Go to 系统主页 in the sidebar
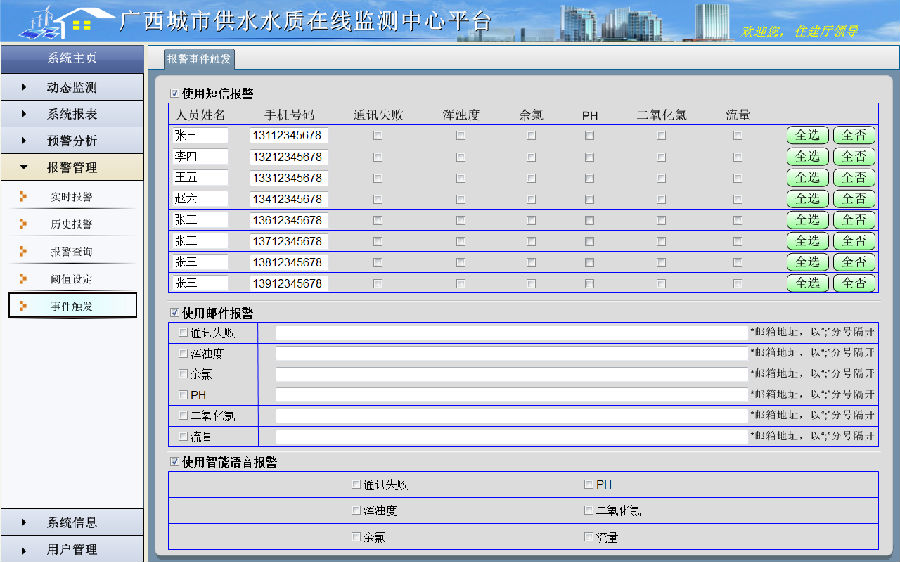This screenshot has width=900, height=562. [72, 58]
